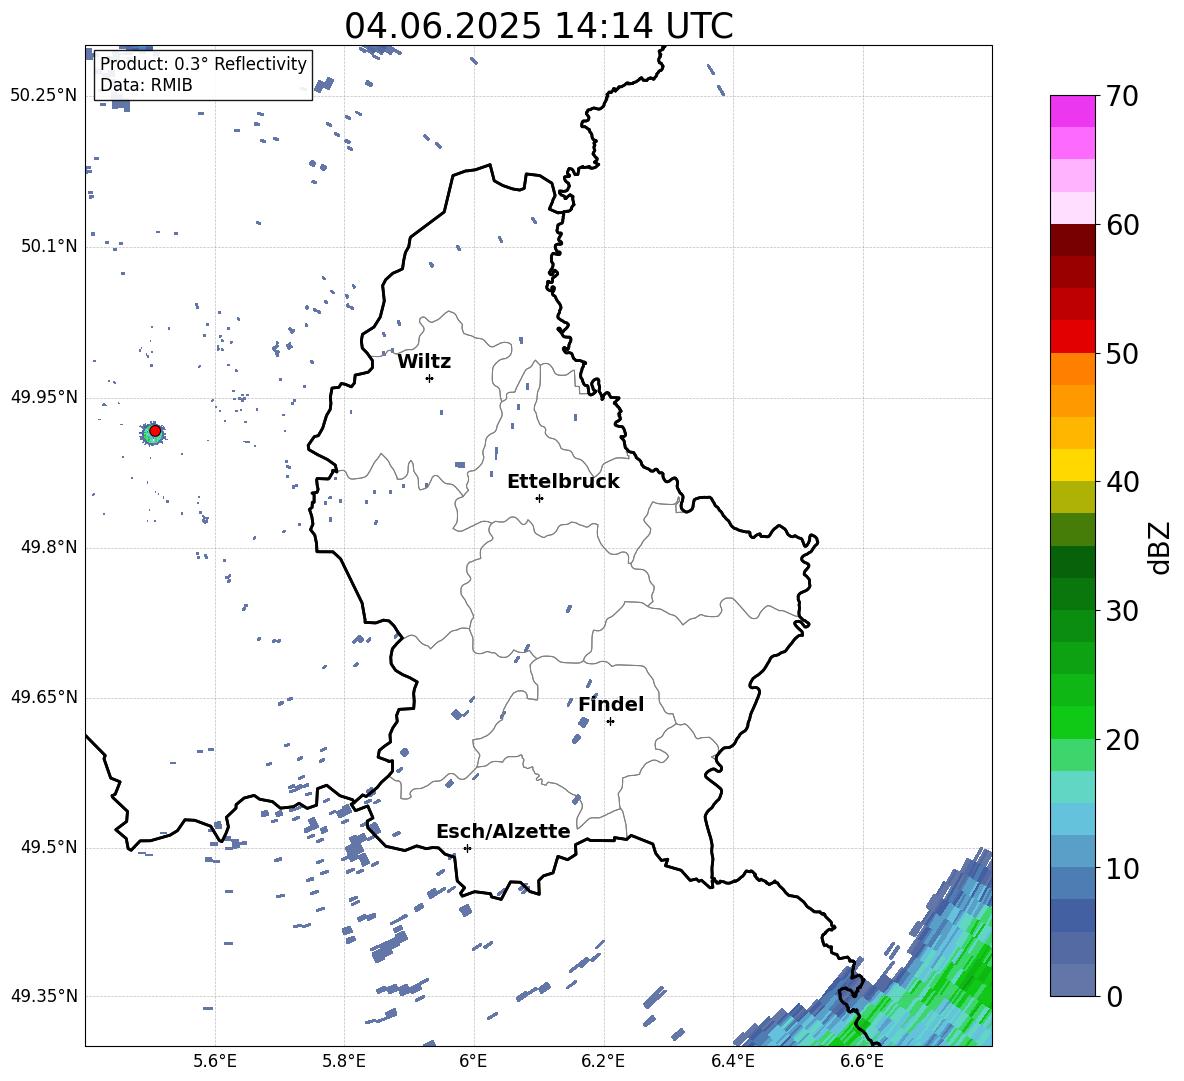Screen dimensions: 1184x1081
Task: Click the 49.8°N latitude label
Action: click(x=49, y=547)
